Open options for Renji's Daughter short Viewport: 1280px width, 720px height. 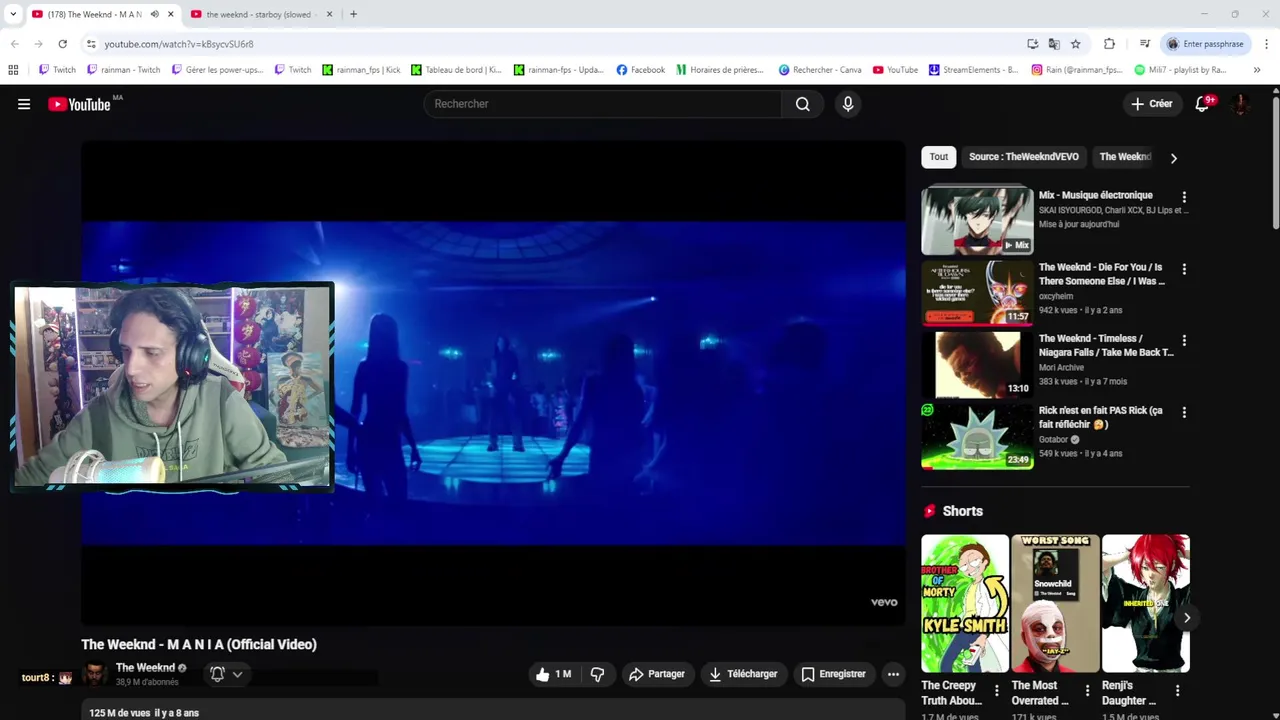(x=1177, y=690)
